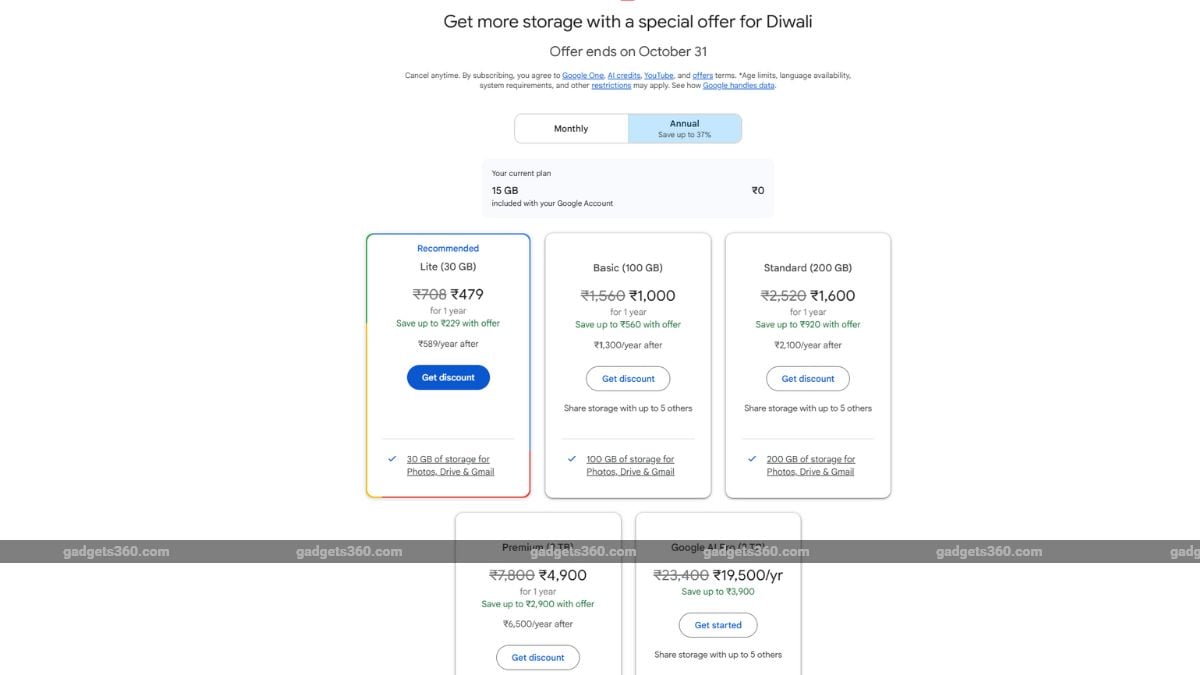
Task: Switch to Monthly billing tab
Action: (x=571, y=129)
